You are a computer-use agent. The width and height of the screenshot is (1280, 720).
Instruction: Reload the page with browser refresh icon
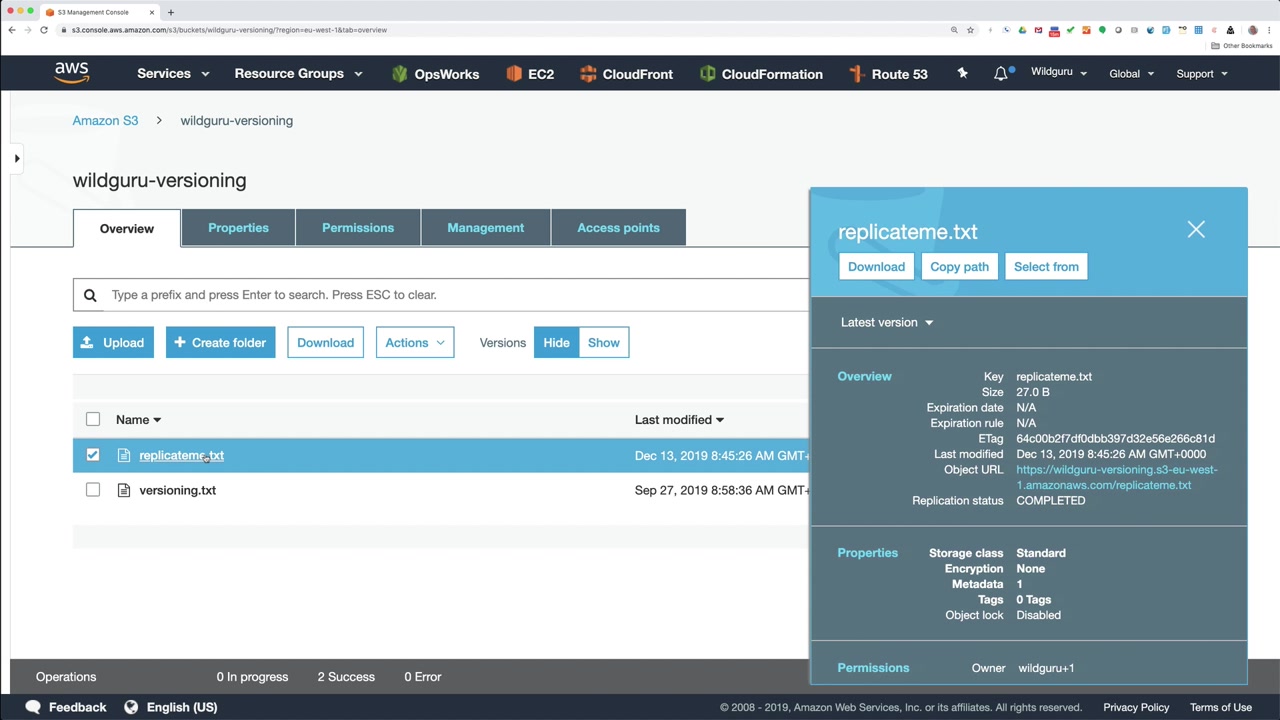click(x=44, y=30)
